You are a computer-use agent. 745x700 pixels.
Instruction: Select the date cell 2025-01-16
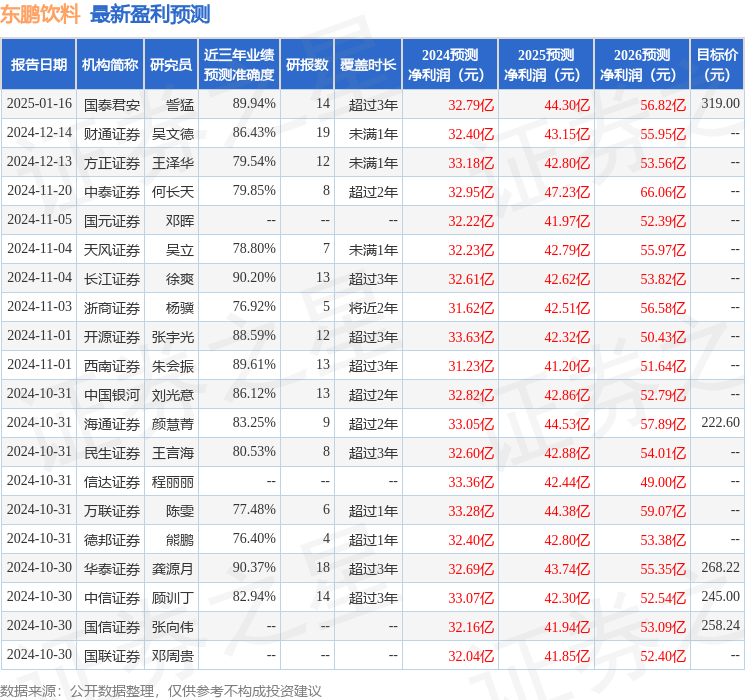(39, 104)
